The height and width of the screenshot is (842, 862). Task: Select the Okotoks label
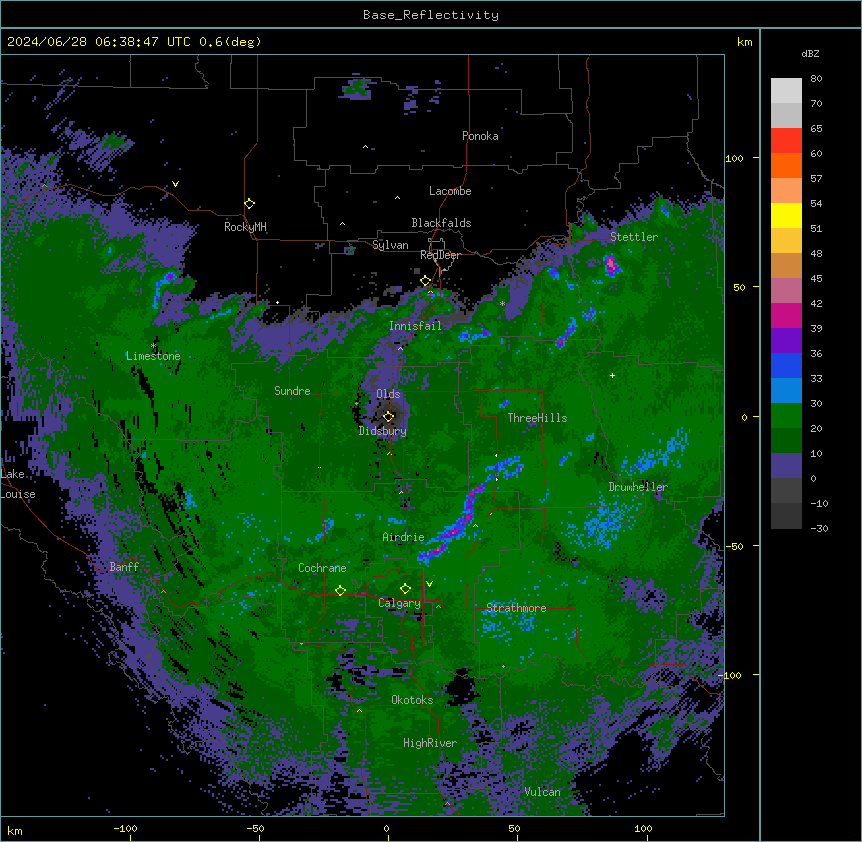point(412,700)
